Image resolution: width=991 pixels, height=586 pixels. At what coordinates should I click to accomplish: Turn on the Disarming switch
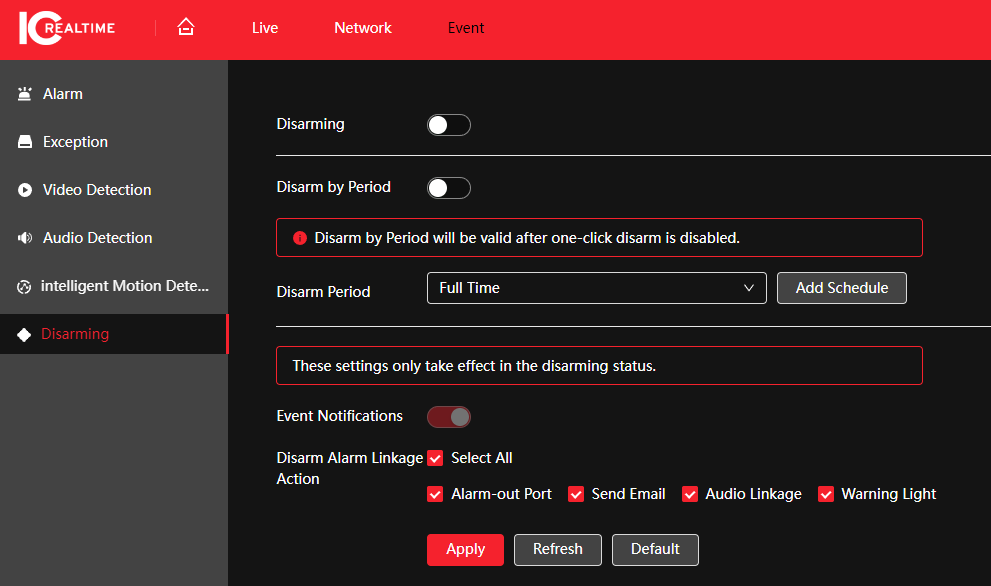[449, 125]
